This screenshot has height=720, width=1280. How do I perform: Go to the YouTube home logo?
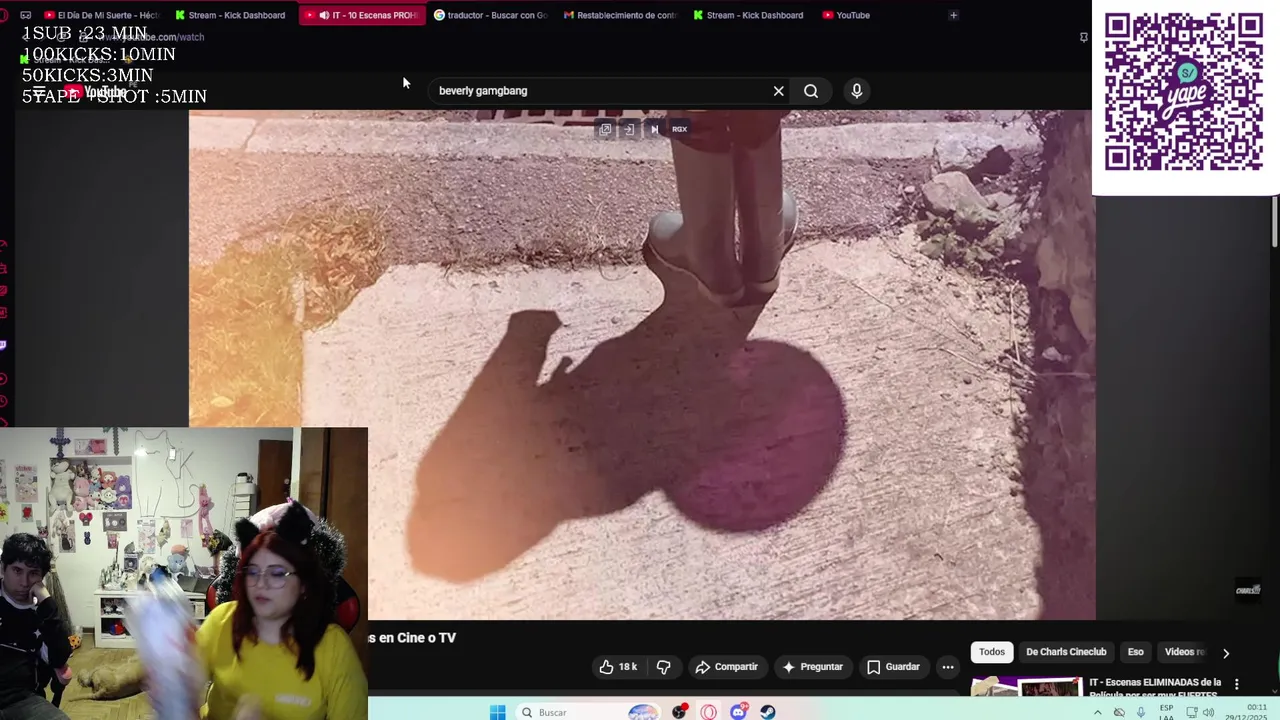click(x=95, y=93)
